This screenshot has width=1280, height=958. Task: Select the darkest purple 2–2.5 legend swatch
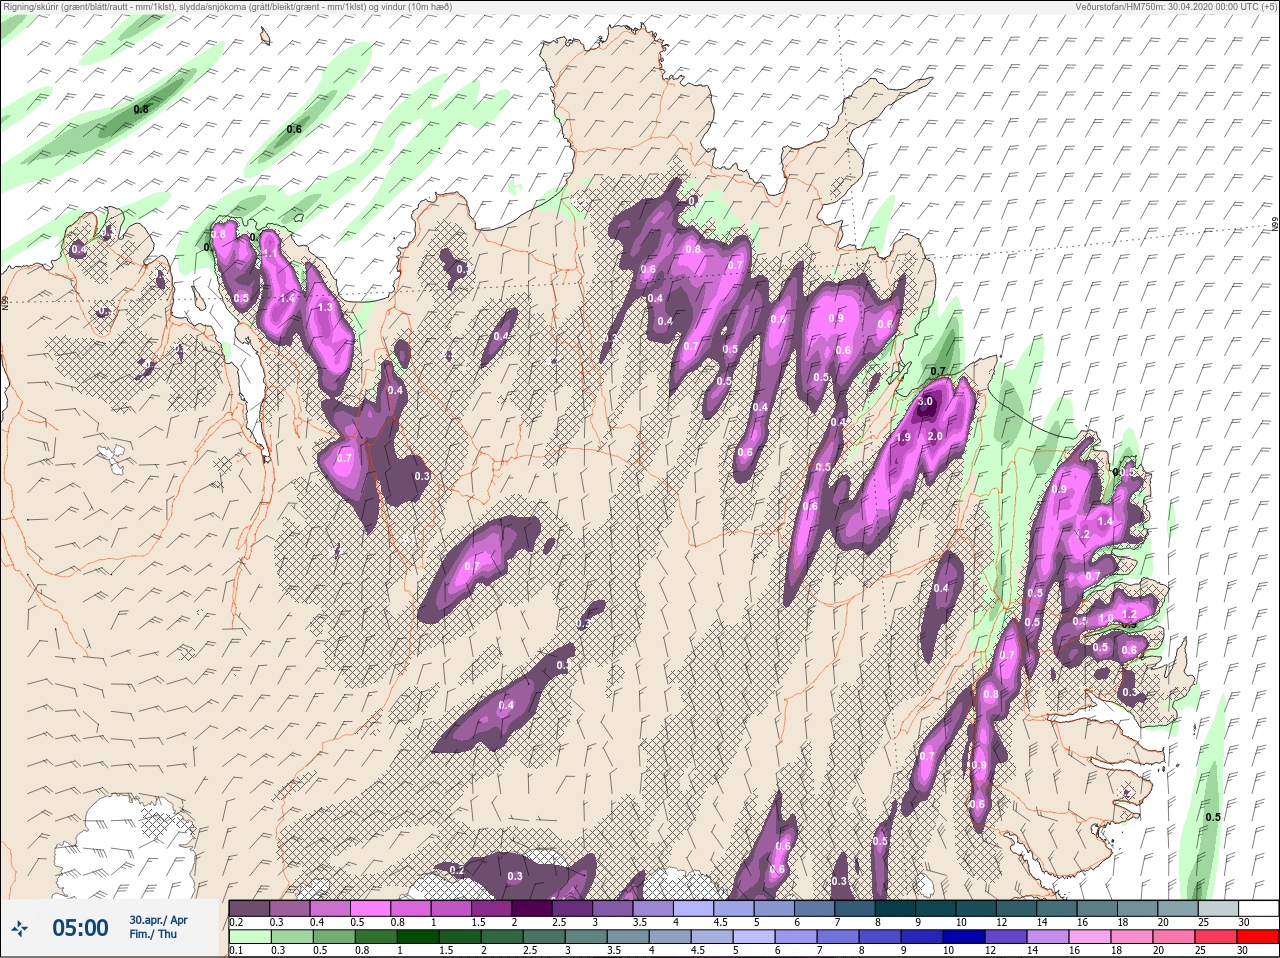(x=532, y=908)
